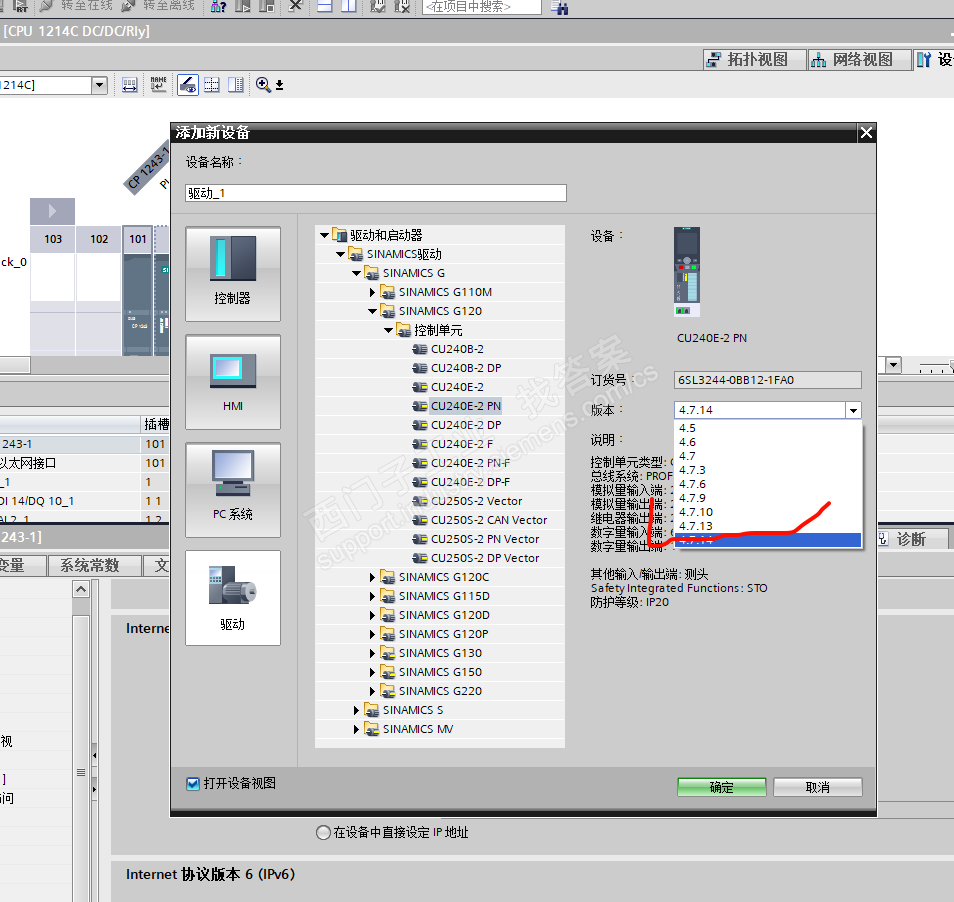
Task: Click the column layout toolbar icon
Action: tap(235, 85)
